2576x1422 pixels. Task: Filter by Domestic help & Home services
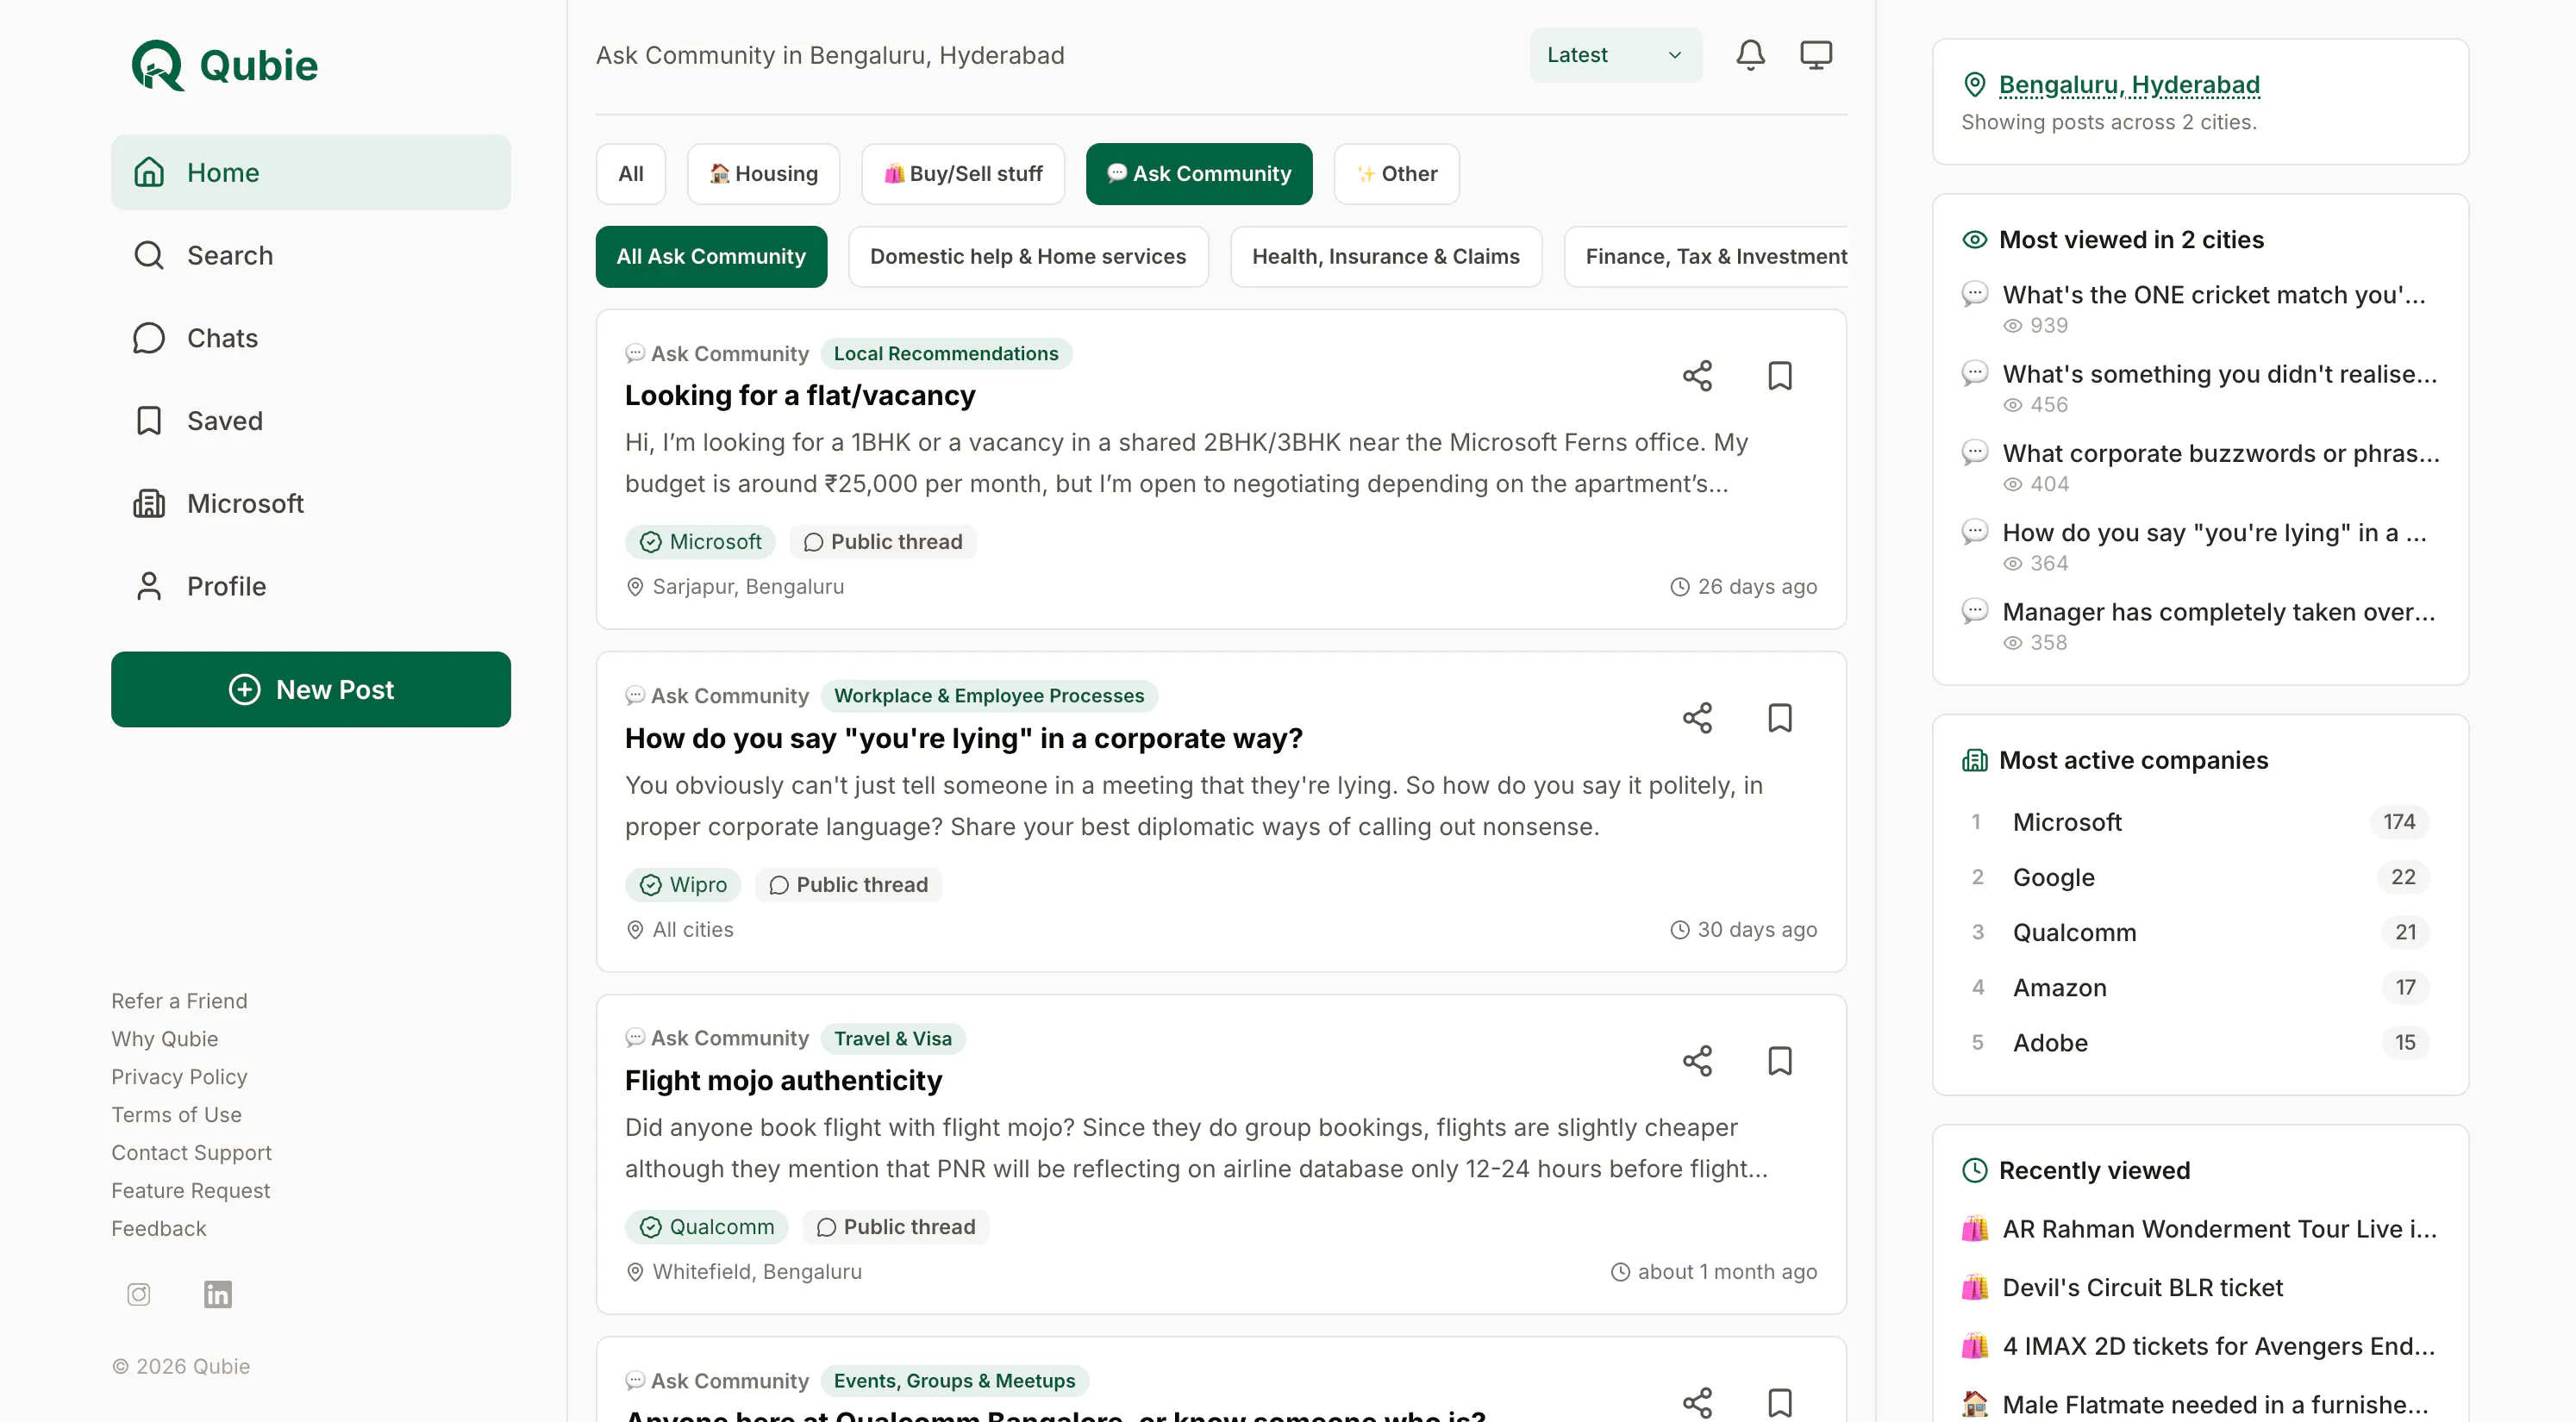(1028, 257)
